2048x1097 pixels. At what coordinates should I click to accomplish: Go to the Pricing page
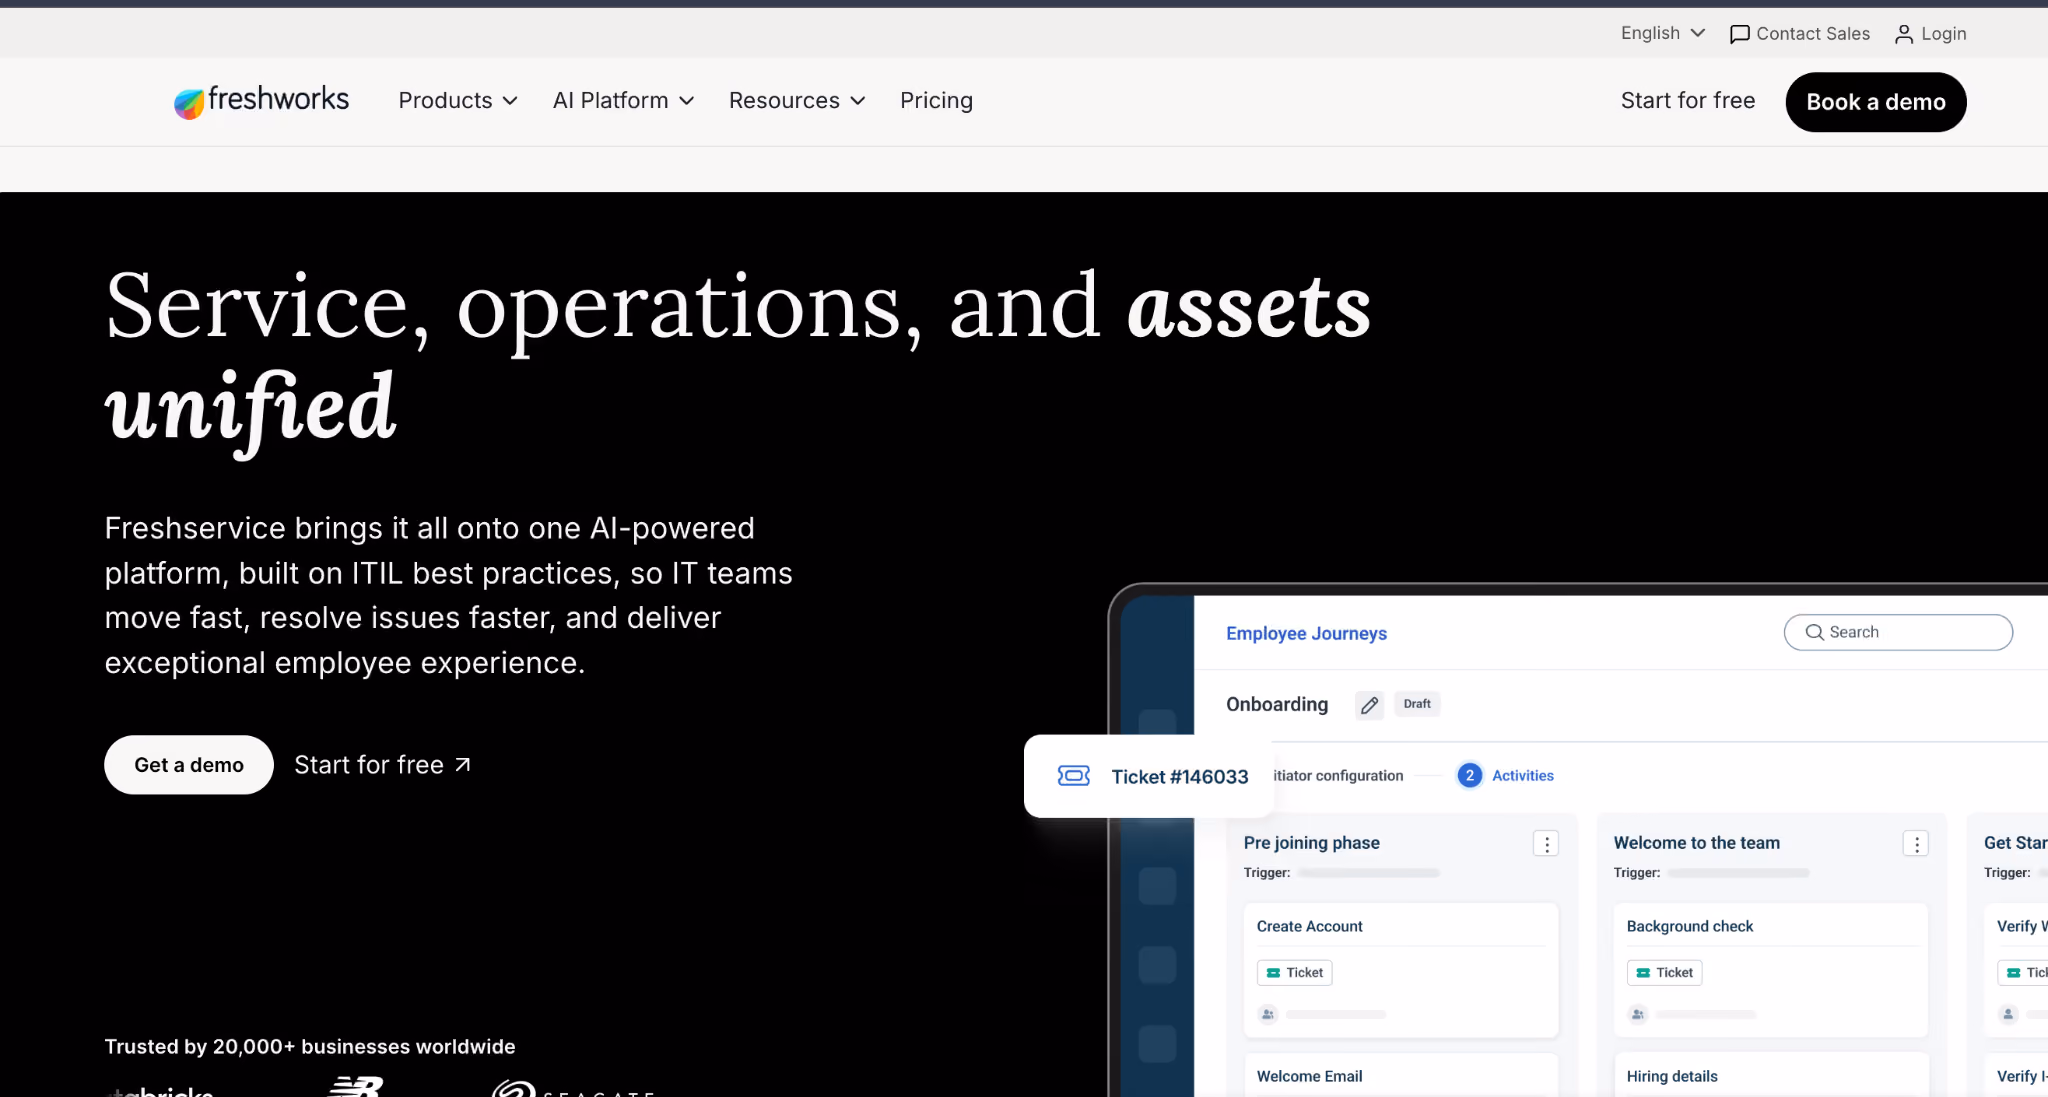pyautogui.click(x=936, y=101)
